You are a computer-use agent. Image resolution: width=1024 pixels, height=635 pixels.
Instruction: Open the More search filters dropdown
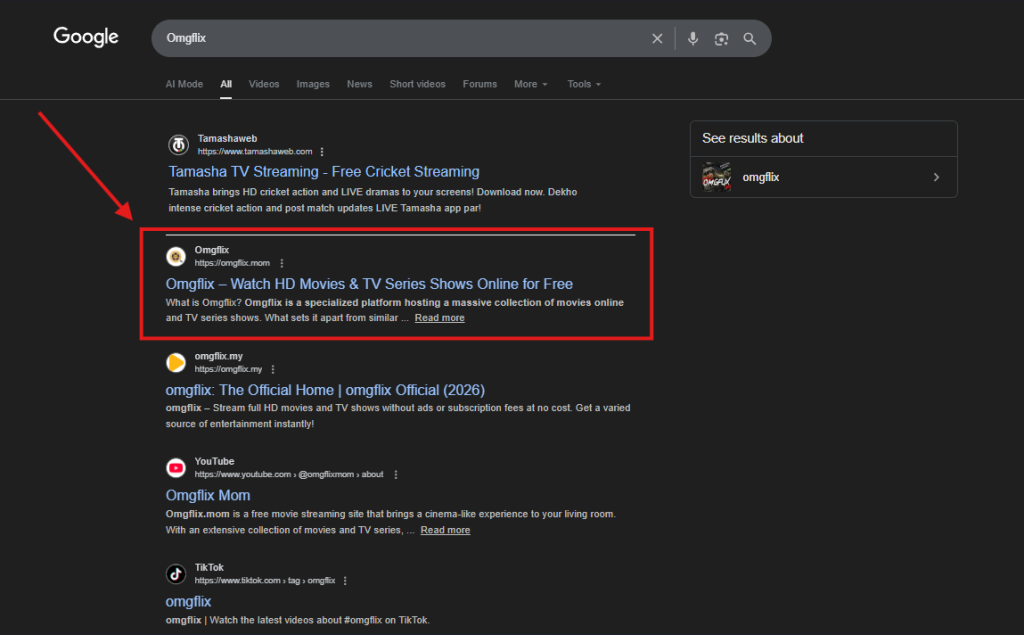pos(530,84)
